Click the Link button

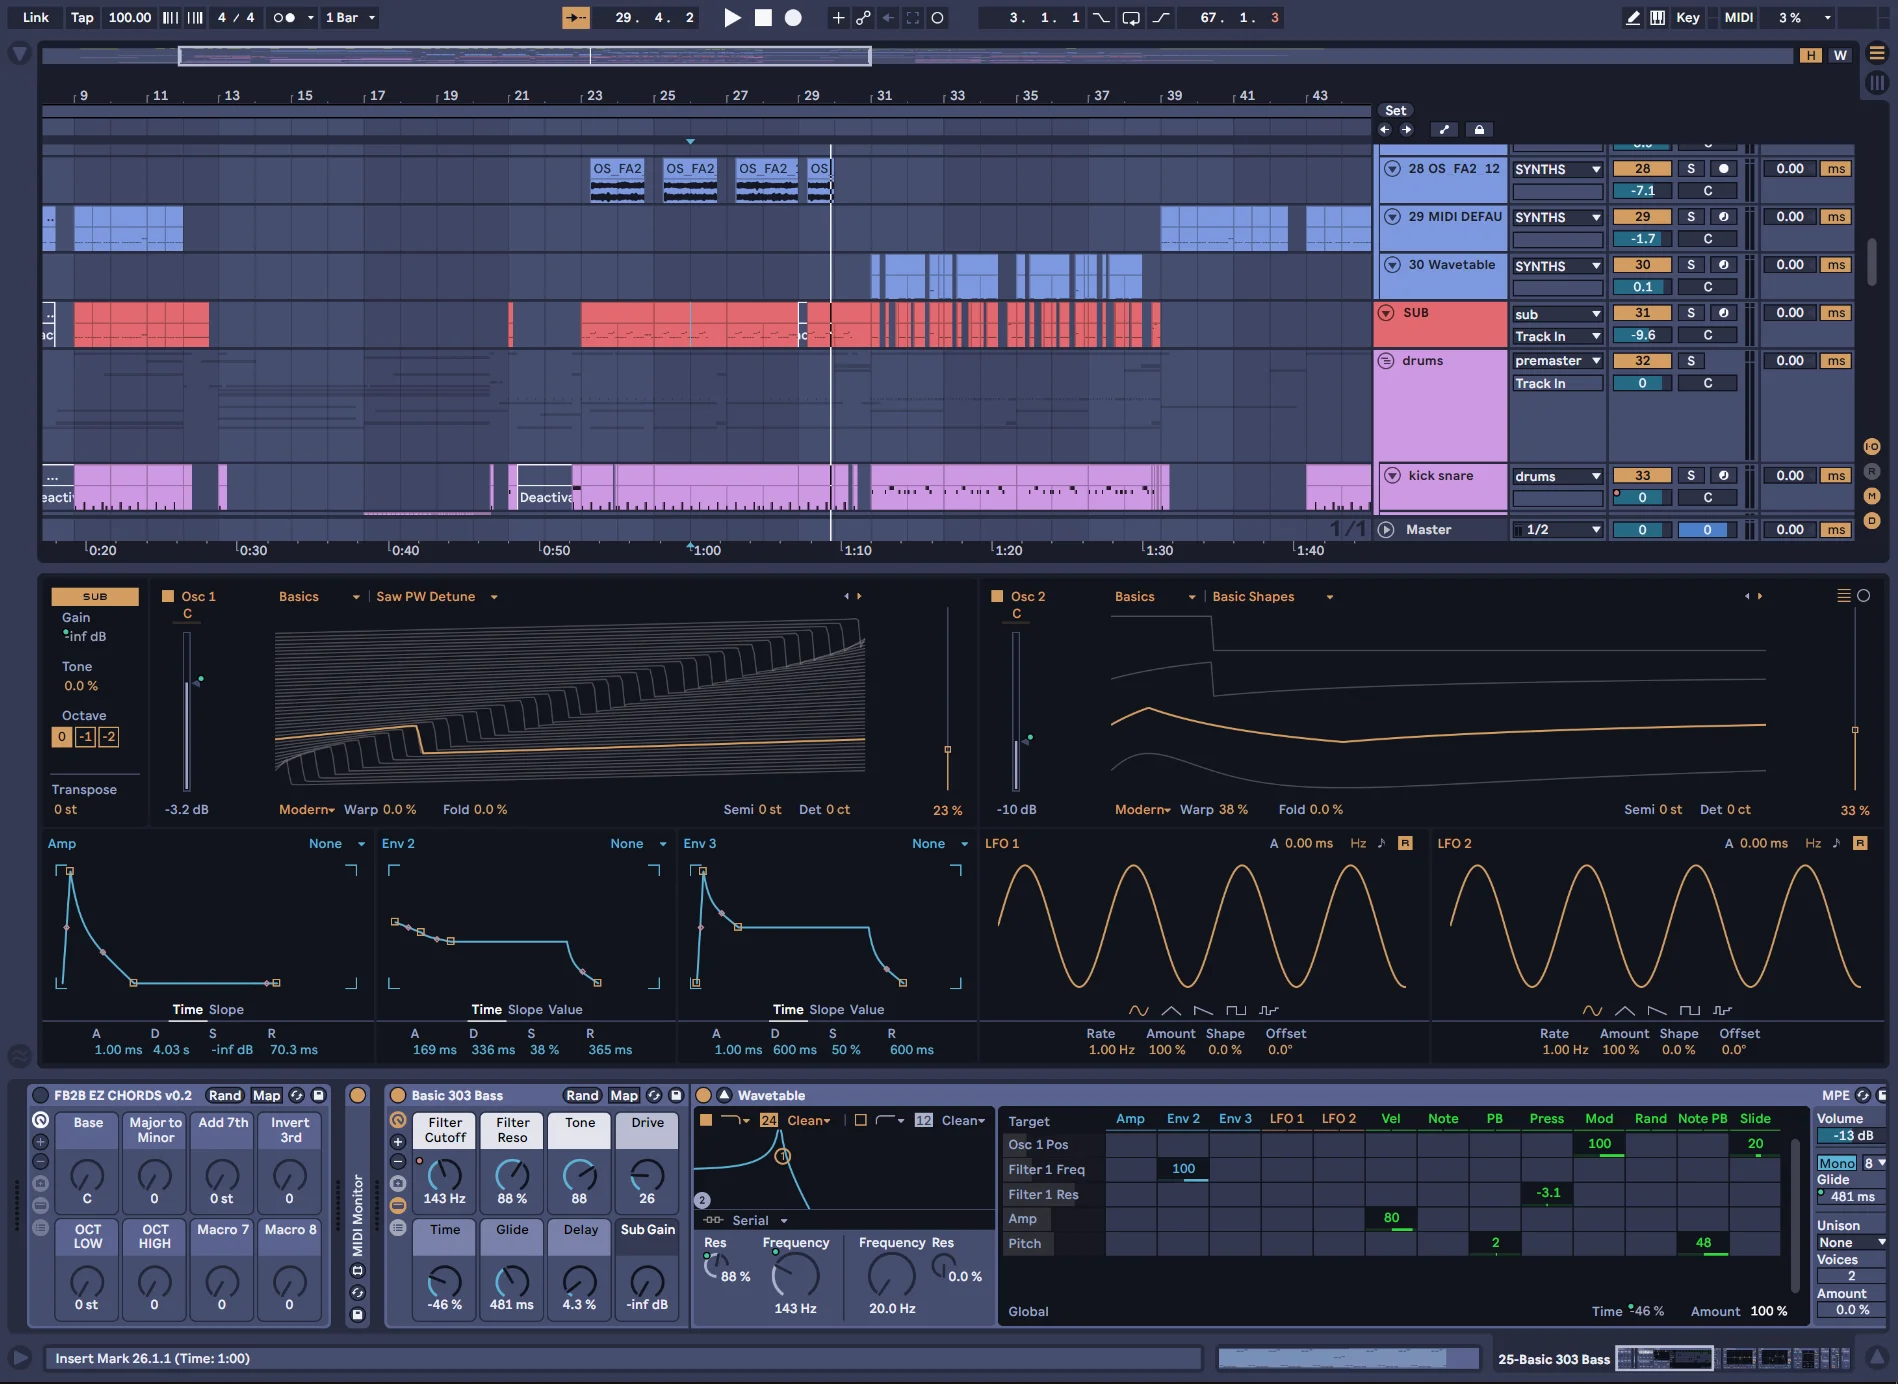[36, 17]
